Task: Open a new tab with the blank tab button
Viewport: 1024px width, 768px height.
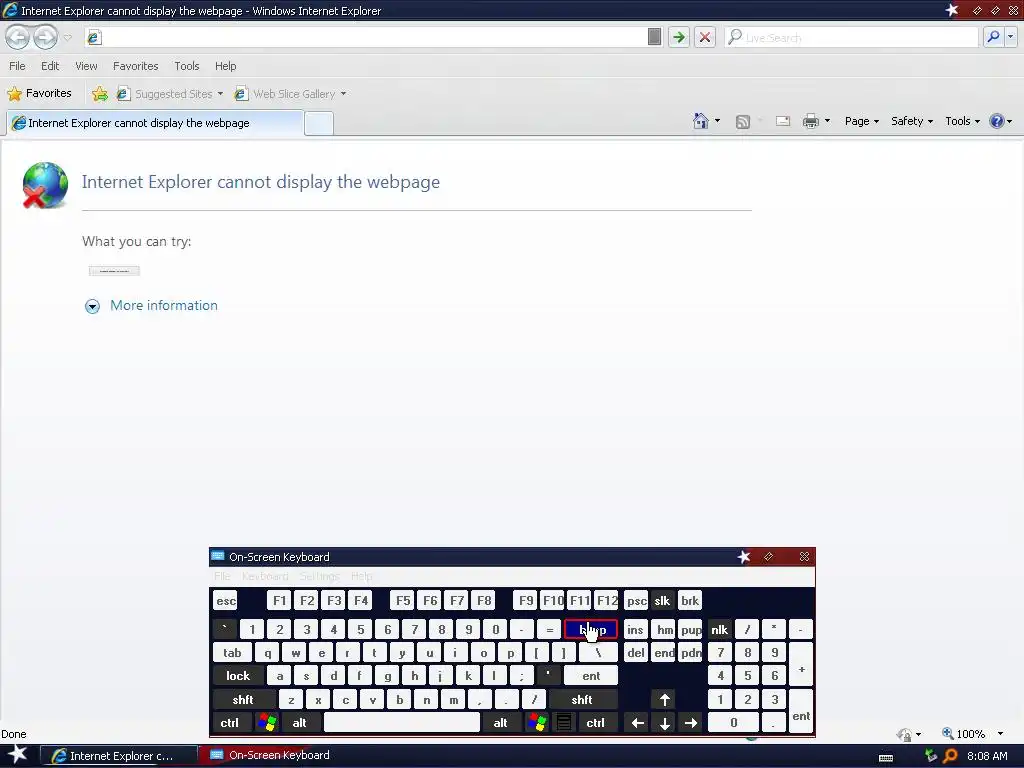Action: click(x=319, y=123)
